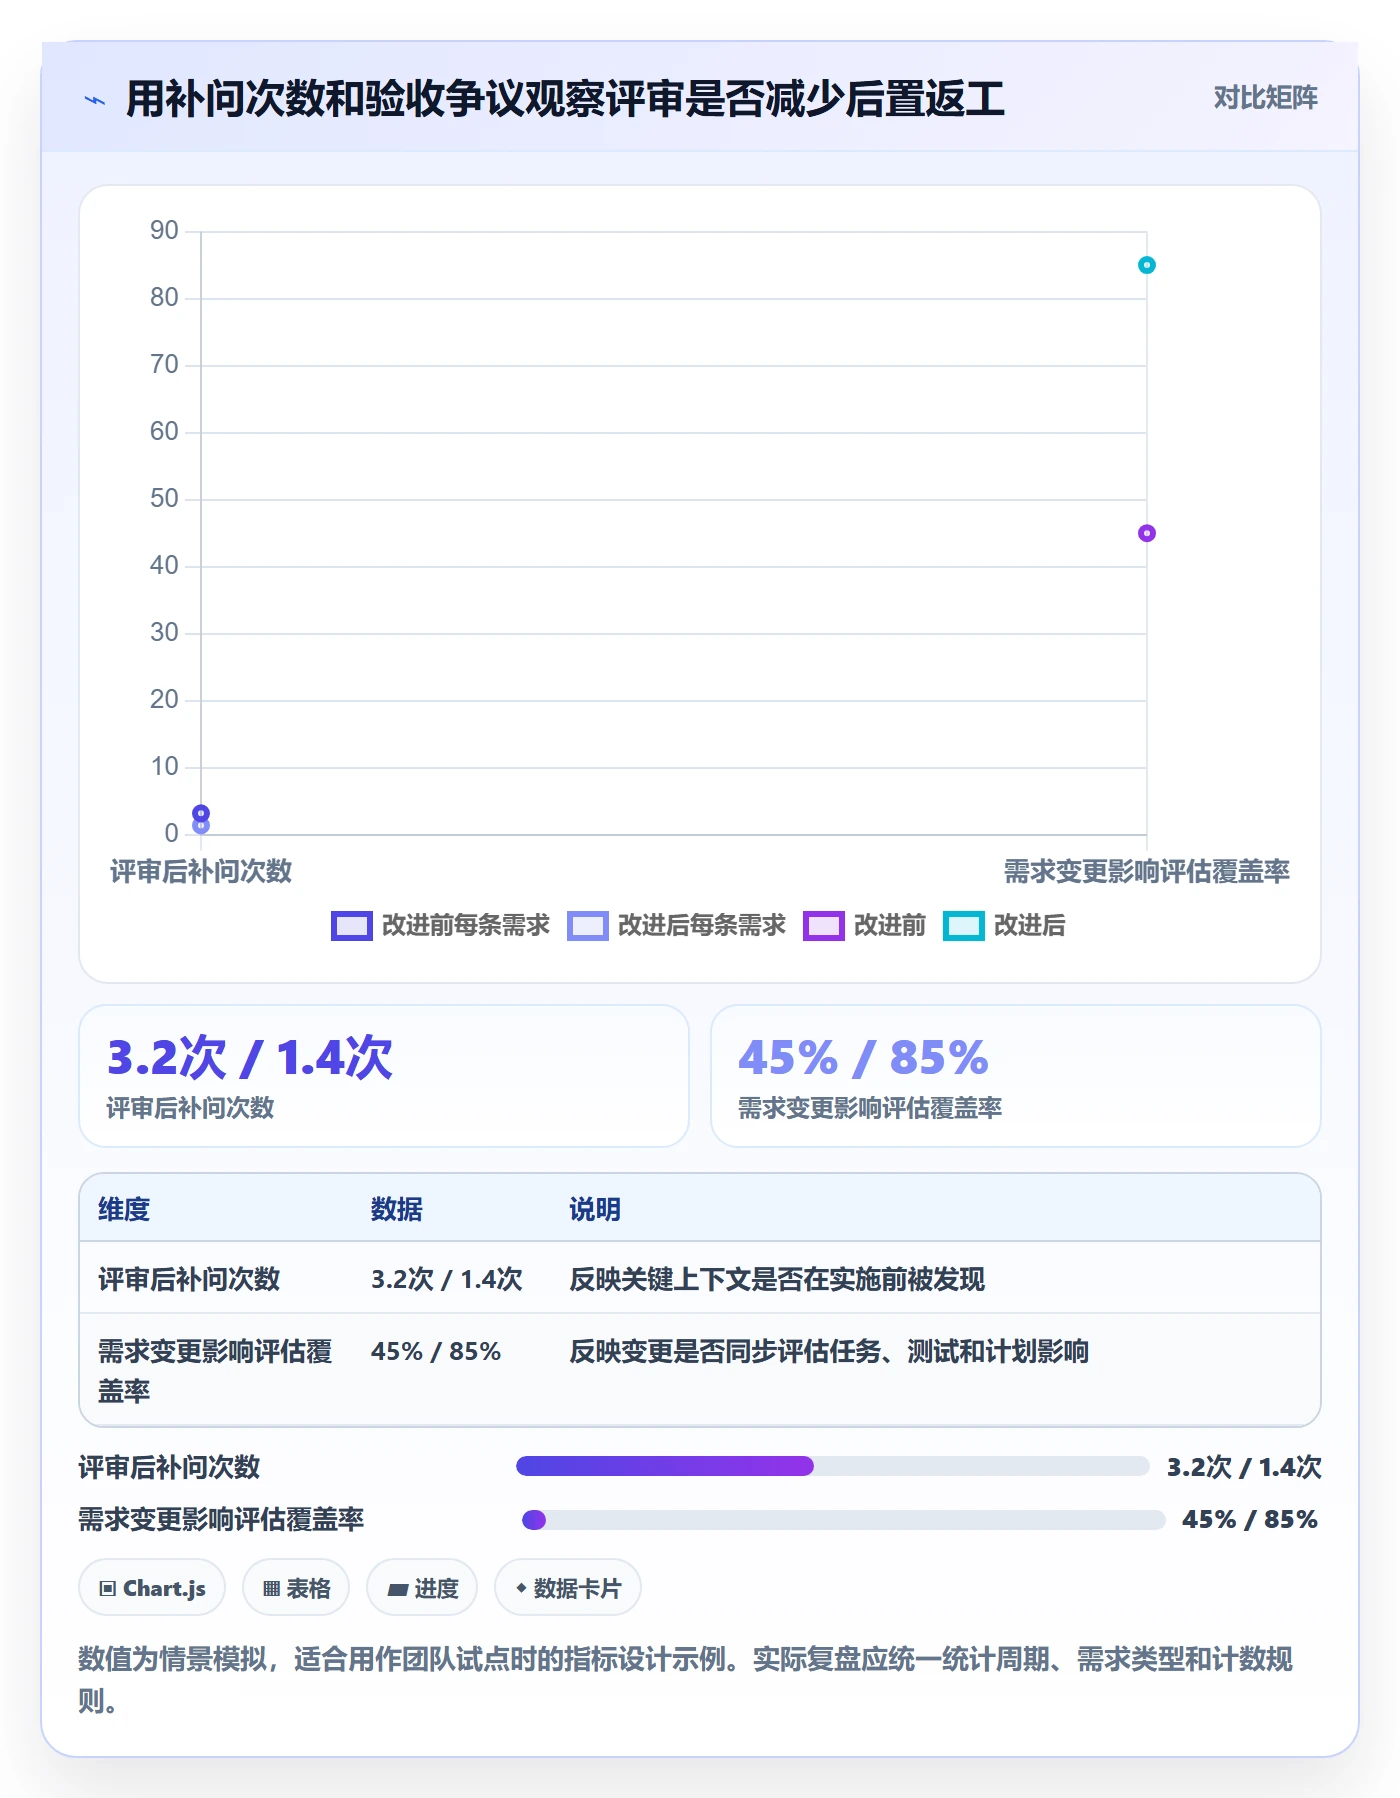1400x1798 pixels.
Task: Select the 数据卡片 tag chip
Action: (568, 1588)
